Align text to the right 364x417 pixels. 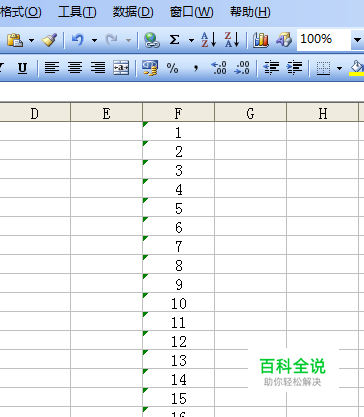click(x=98, y=68)
